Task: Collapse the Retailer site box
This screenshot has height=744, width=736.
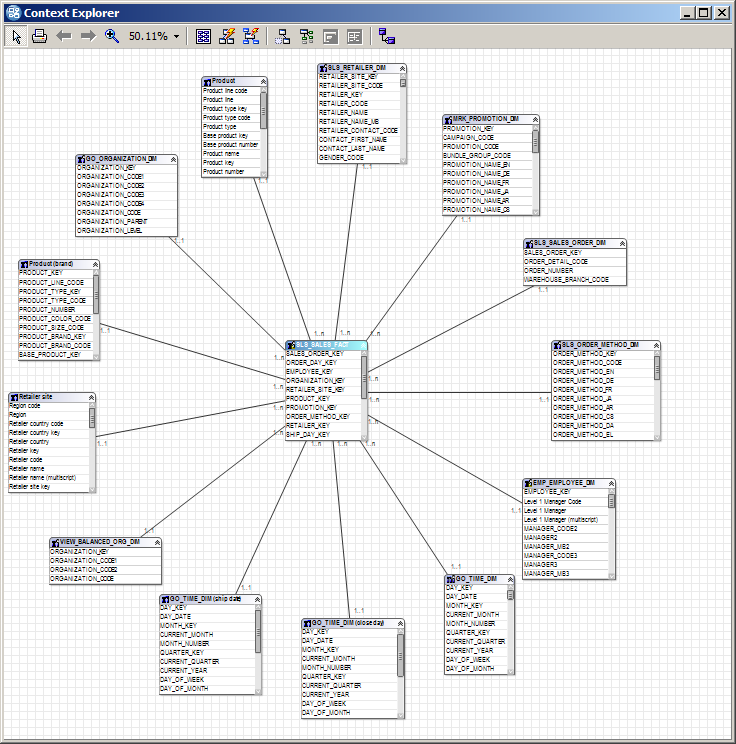Action: tap(92, 397)
